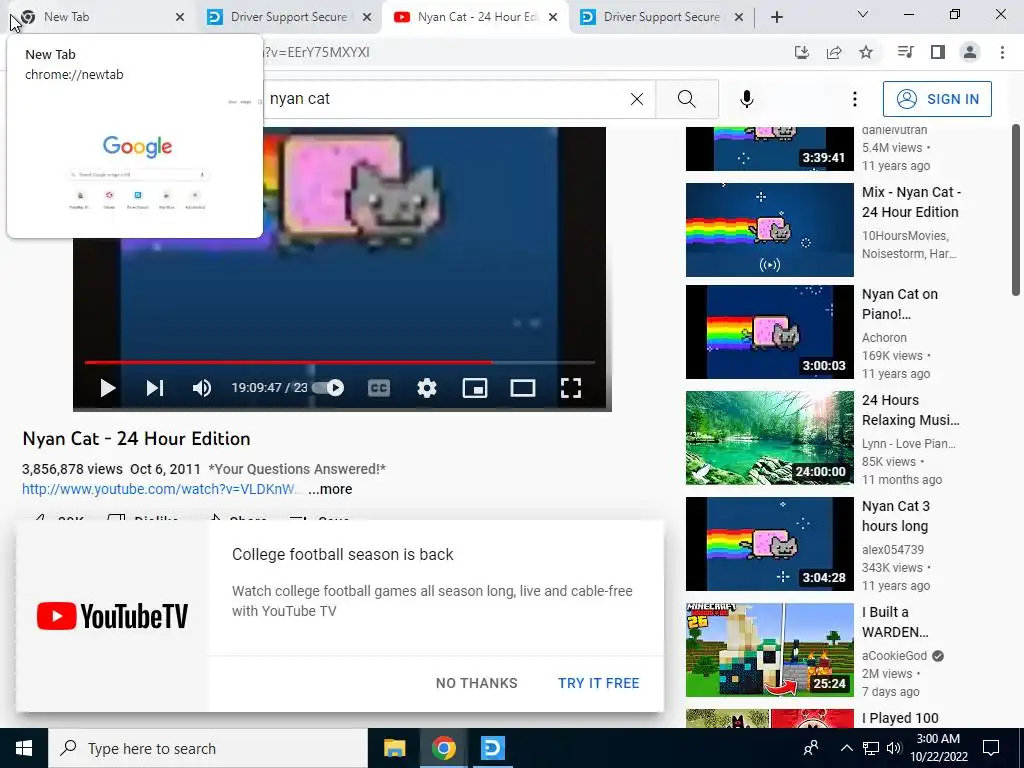Open 24 Hours Relaxing Music thumbnail

(x=769, y=438)
